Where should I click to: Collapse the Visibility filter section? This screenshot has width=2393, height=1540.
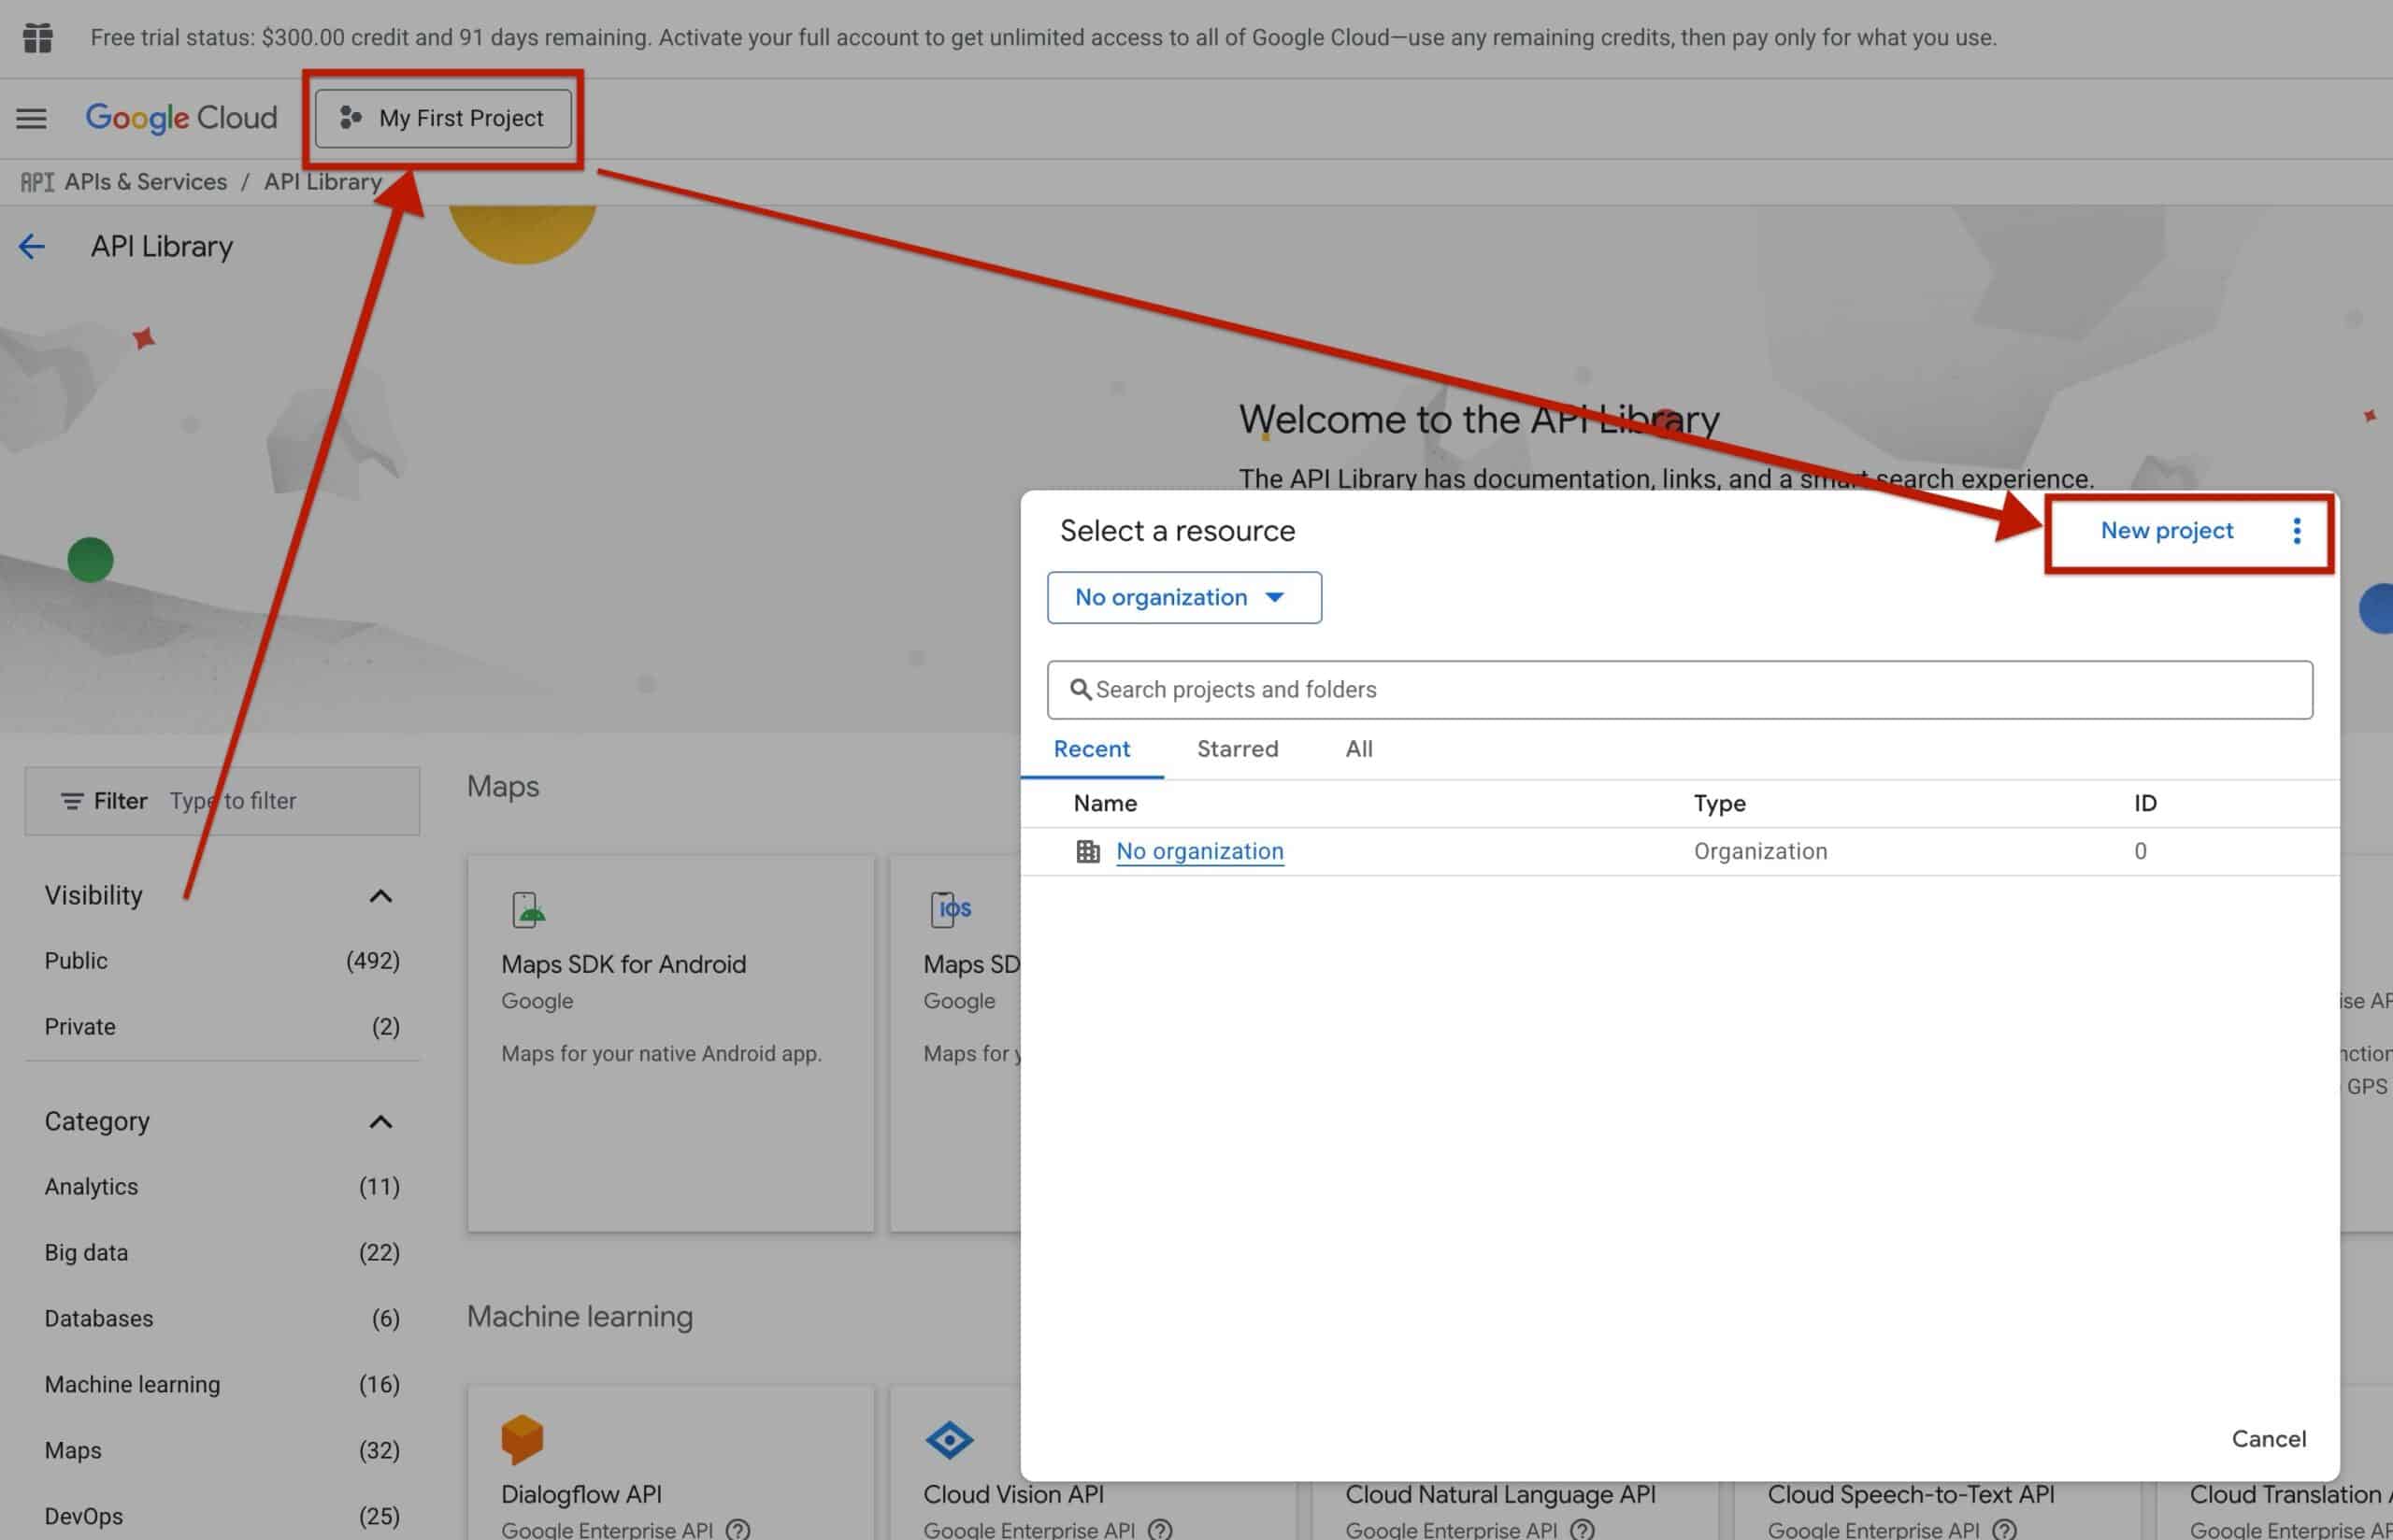tap(380, 895)
